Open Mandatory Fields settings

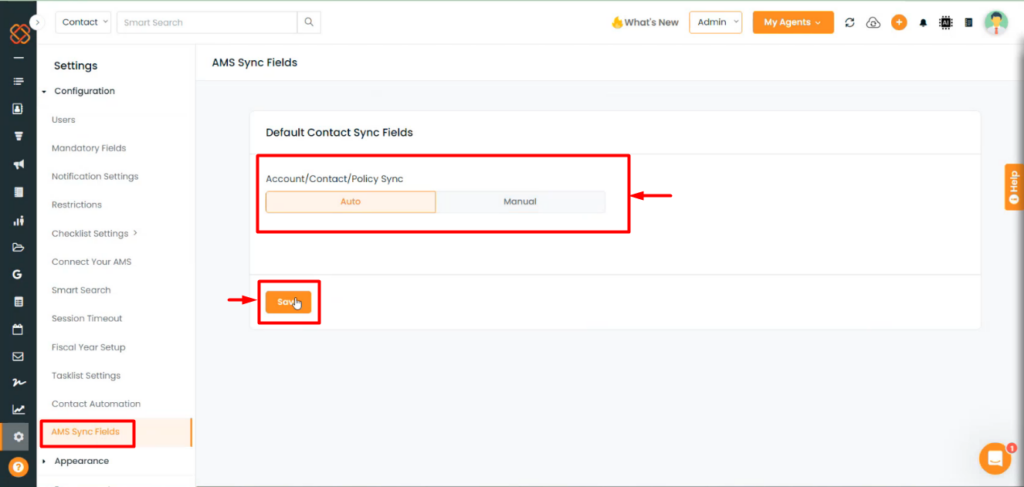[x=89, y=148]
